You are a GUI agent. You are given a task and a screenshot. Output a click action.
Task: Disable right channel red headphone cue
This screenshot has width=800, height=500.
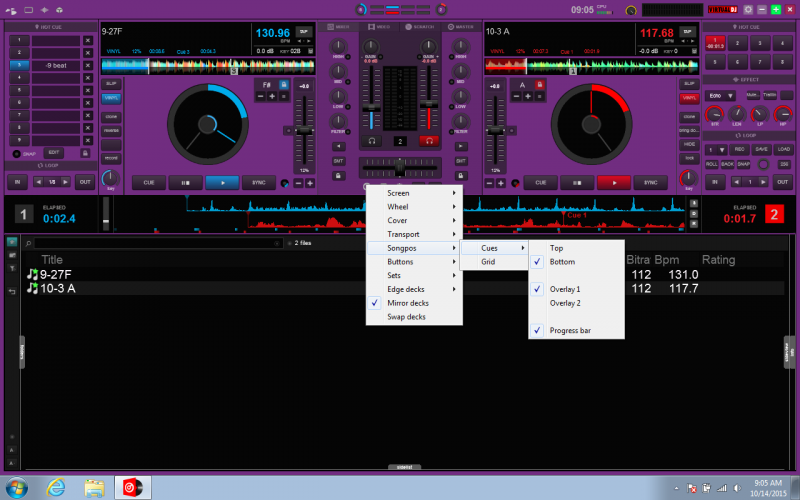coord(429,141)
